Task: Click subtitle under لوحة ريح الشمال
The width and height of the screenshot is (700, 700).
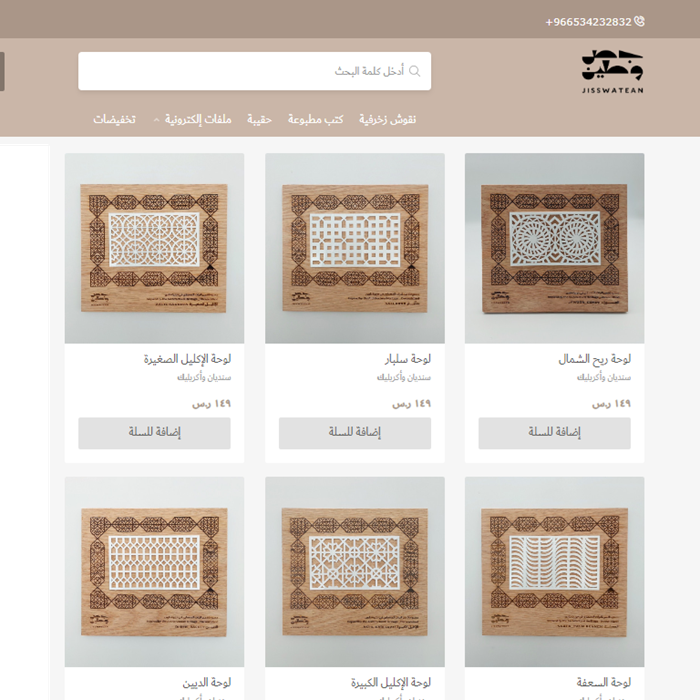Action: [x=604, y=378]
